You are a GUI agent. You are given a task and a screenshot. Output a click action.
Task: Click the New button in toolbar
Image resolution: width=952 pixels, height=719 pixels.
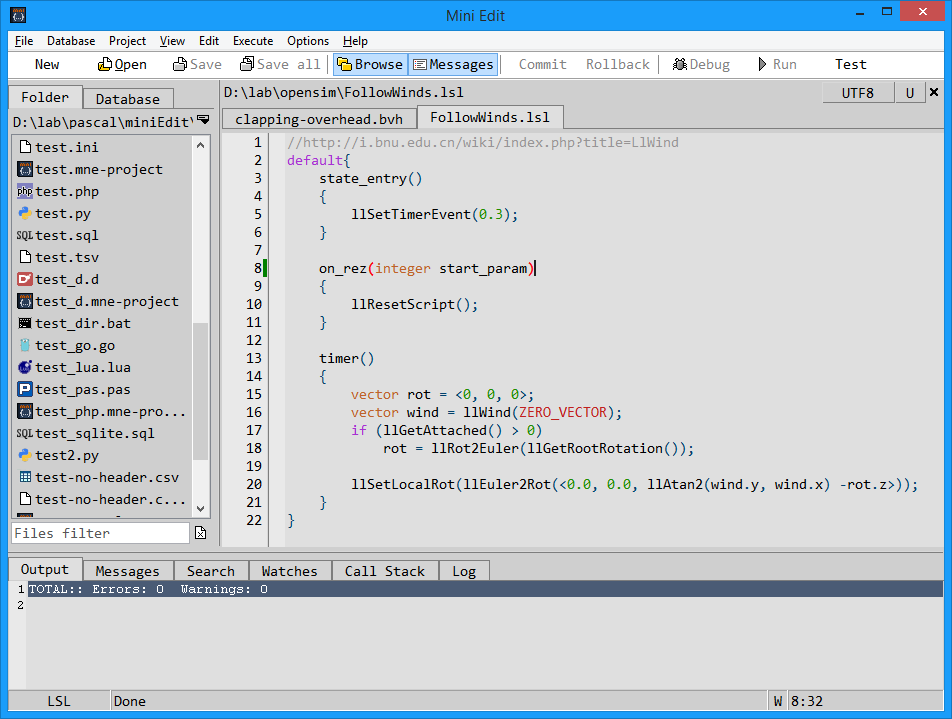pos(47,64)
